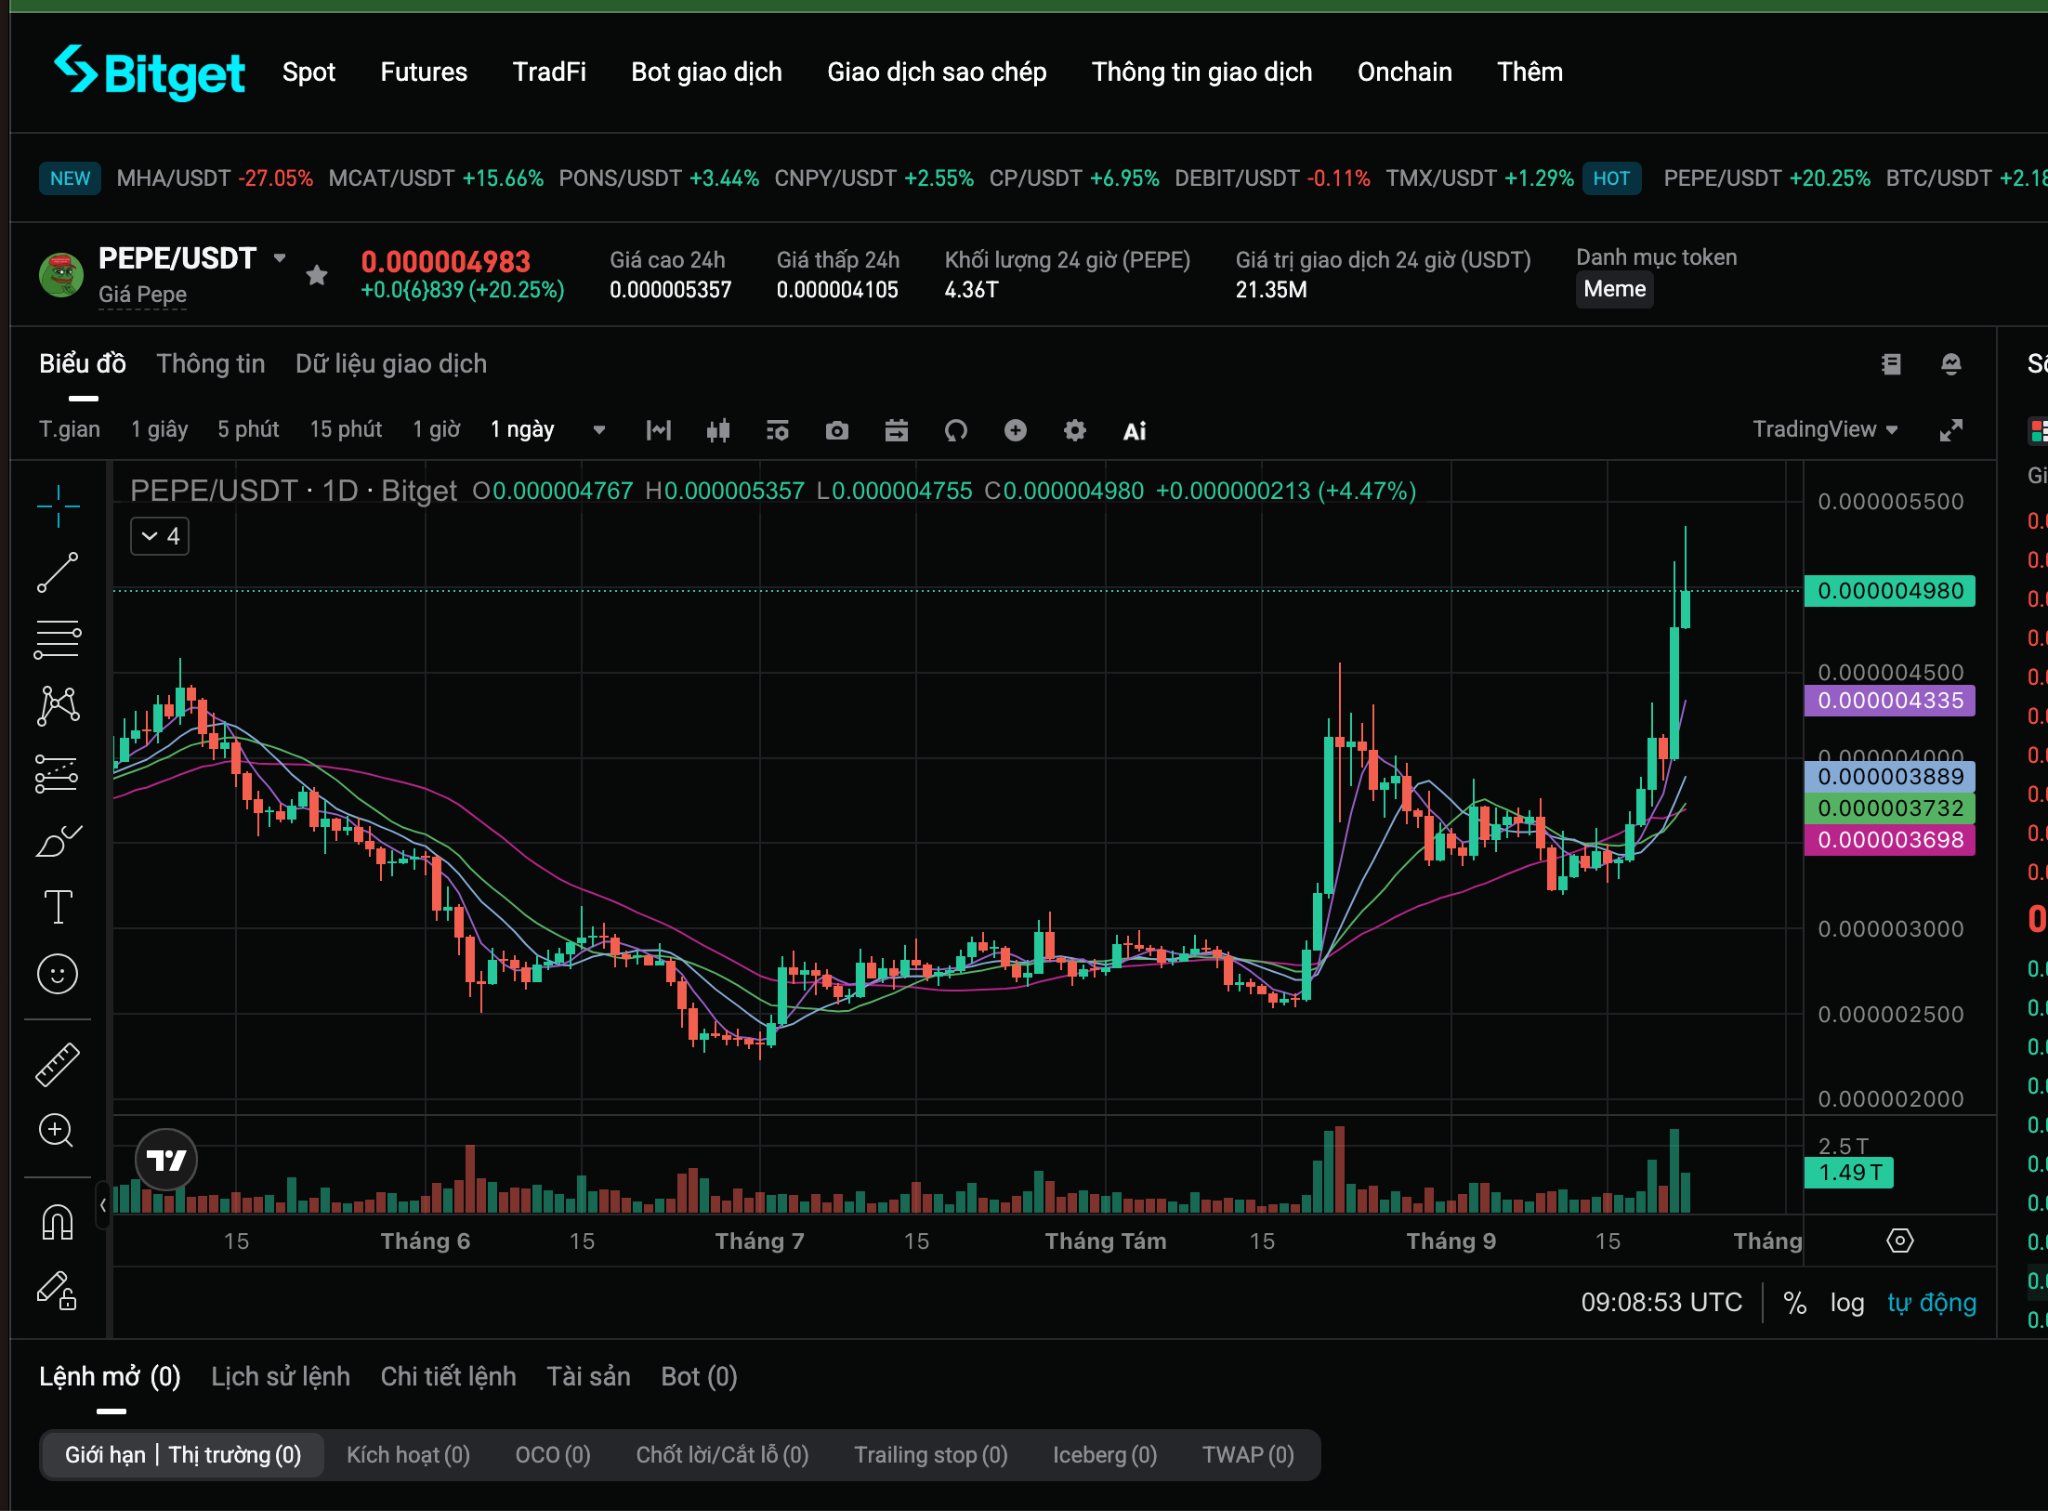The image size is (2048, 1511).
Task: Enter fullscreen chart mode
Action: coord(1951,430)
